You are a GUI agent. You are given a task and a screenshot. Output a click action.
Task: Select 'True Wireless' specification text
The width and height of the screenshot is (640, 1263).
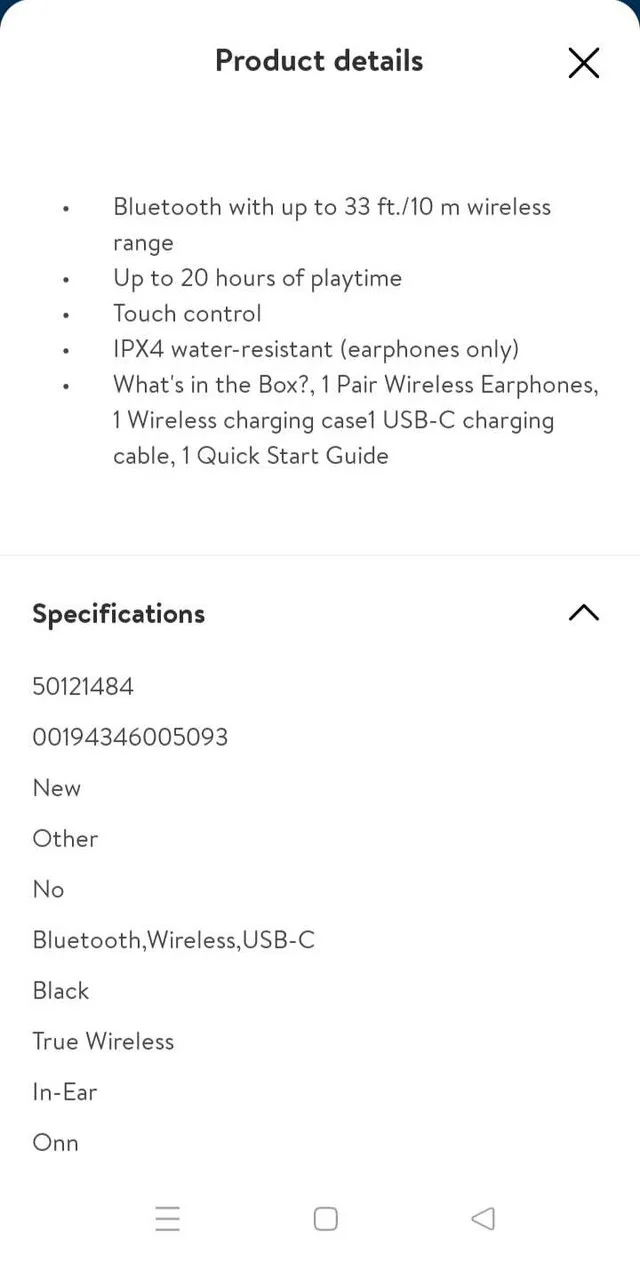103,1041
